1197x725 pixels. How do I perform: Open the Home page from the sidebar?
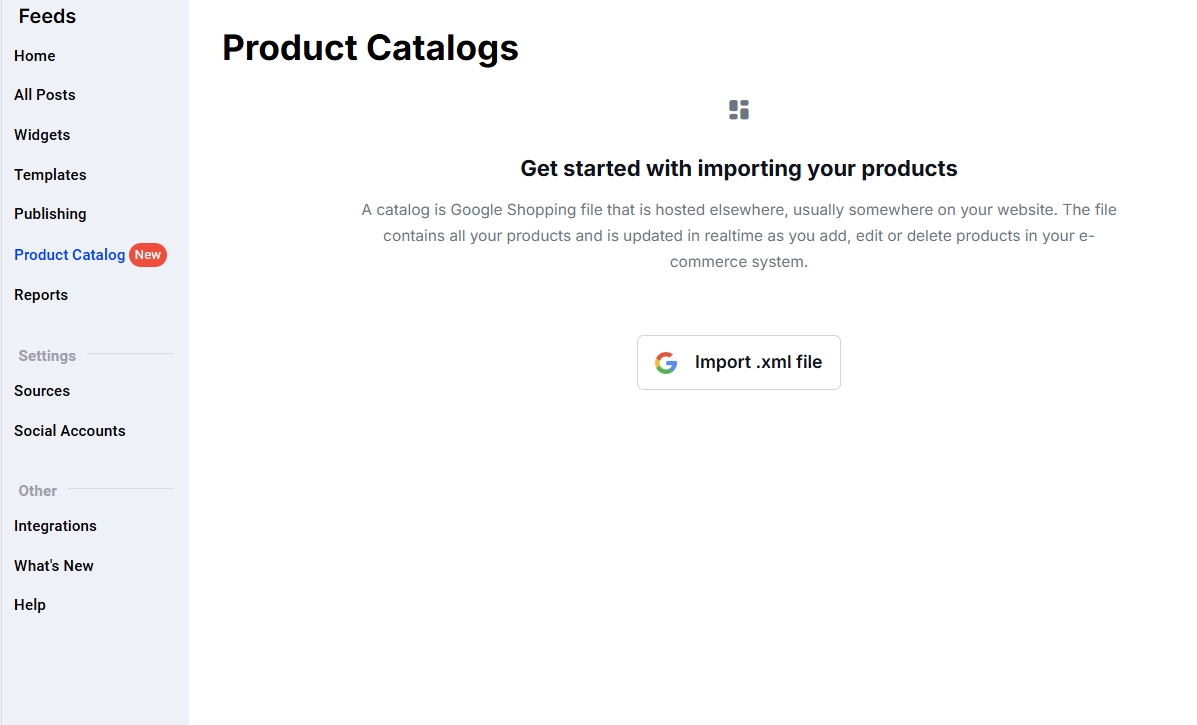click(x=35, y=56)
